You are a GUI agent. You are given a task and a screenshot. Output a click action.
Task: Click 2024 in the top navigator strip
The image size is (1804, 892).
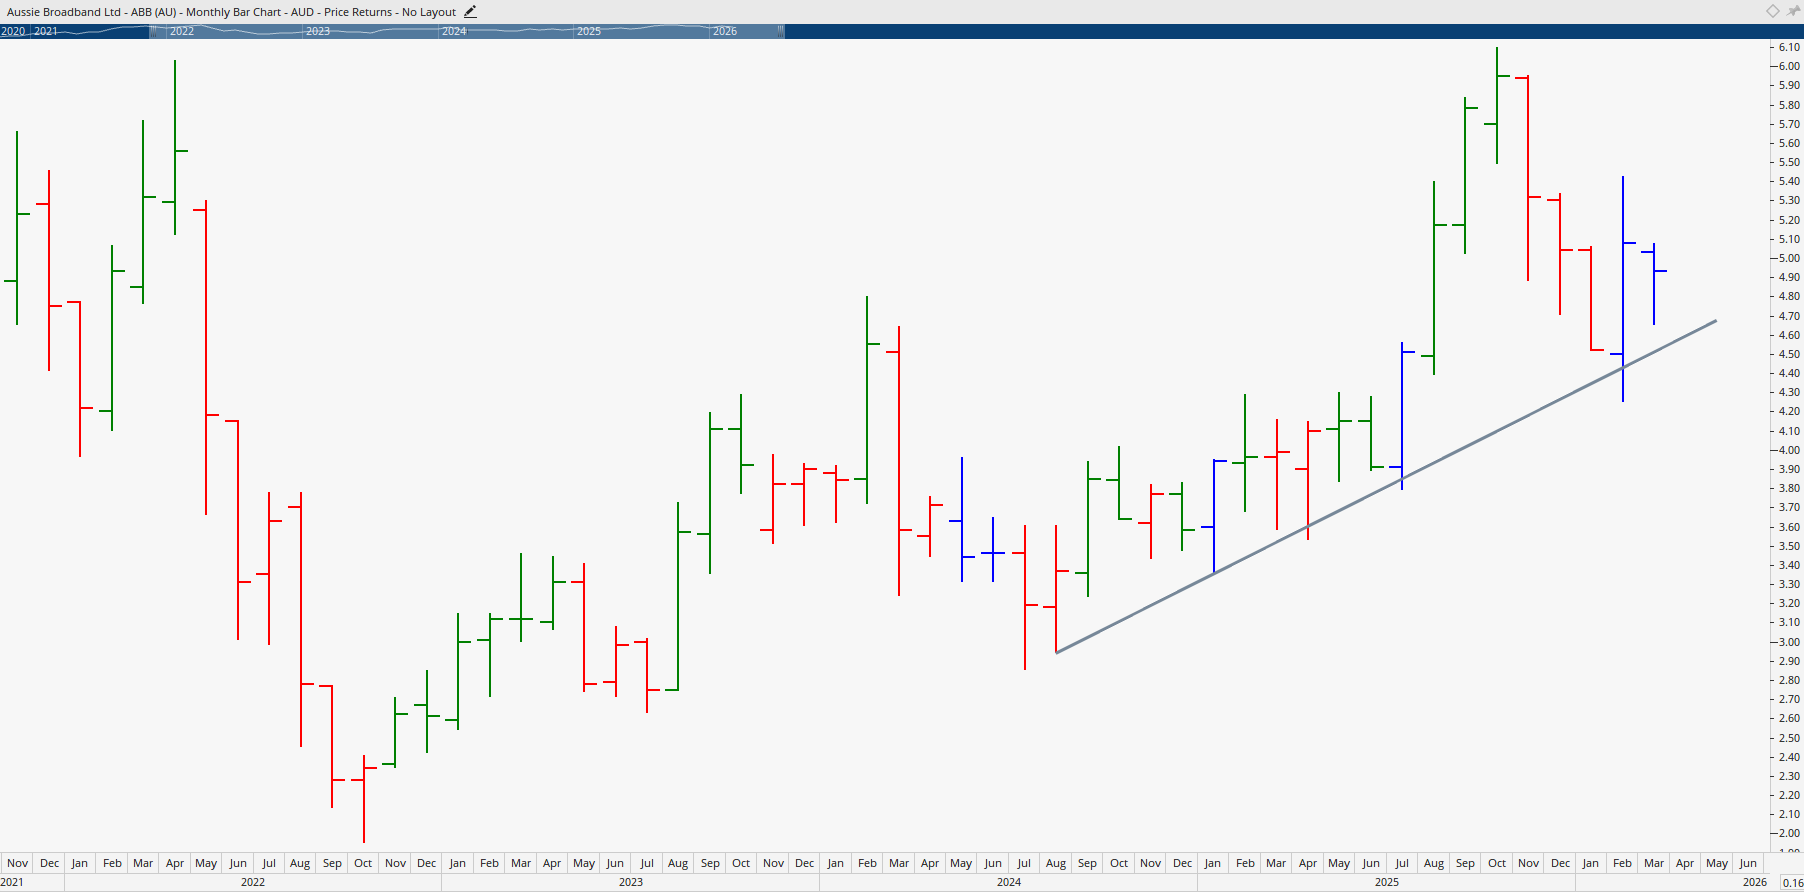click(454, 31)
